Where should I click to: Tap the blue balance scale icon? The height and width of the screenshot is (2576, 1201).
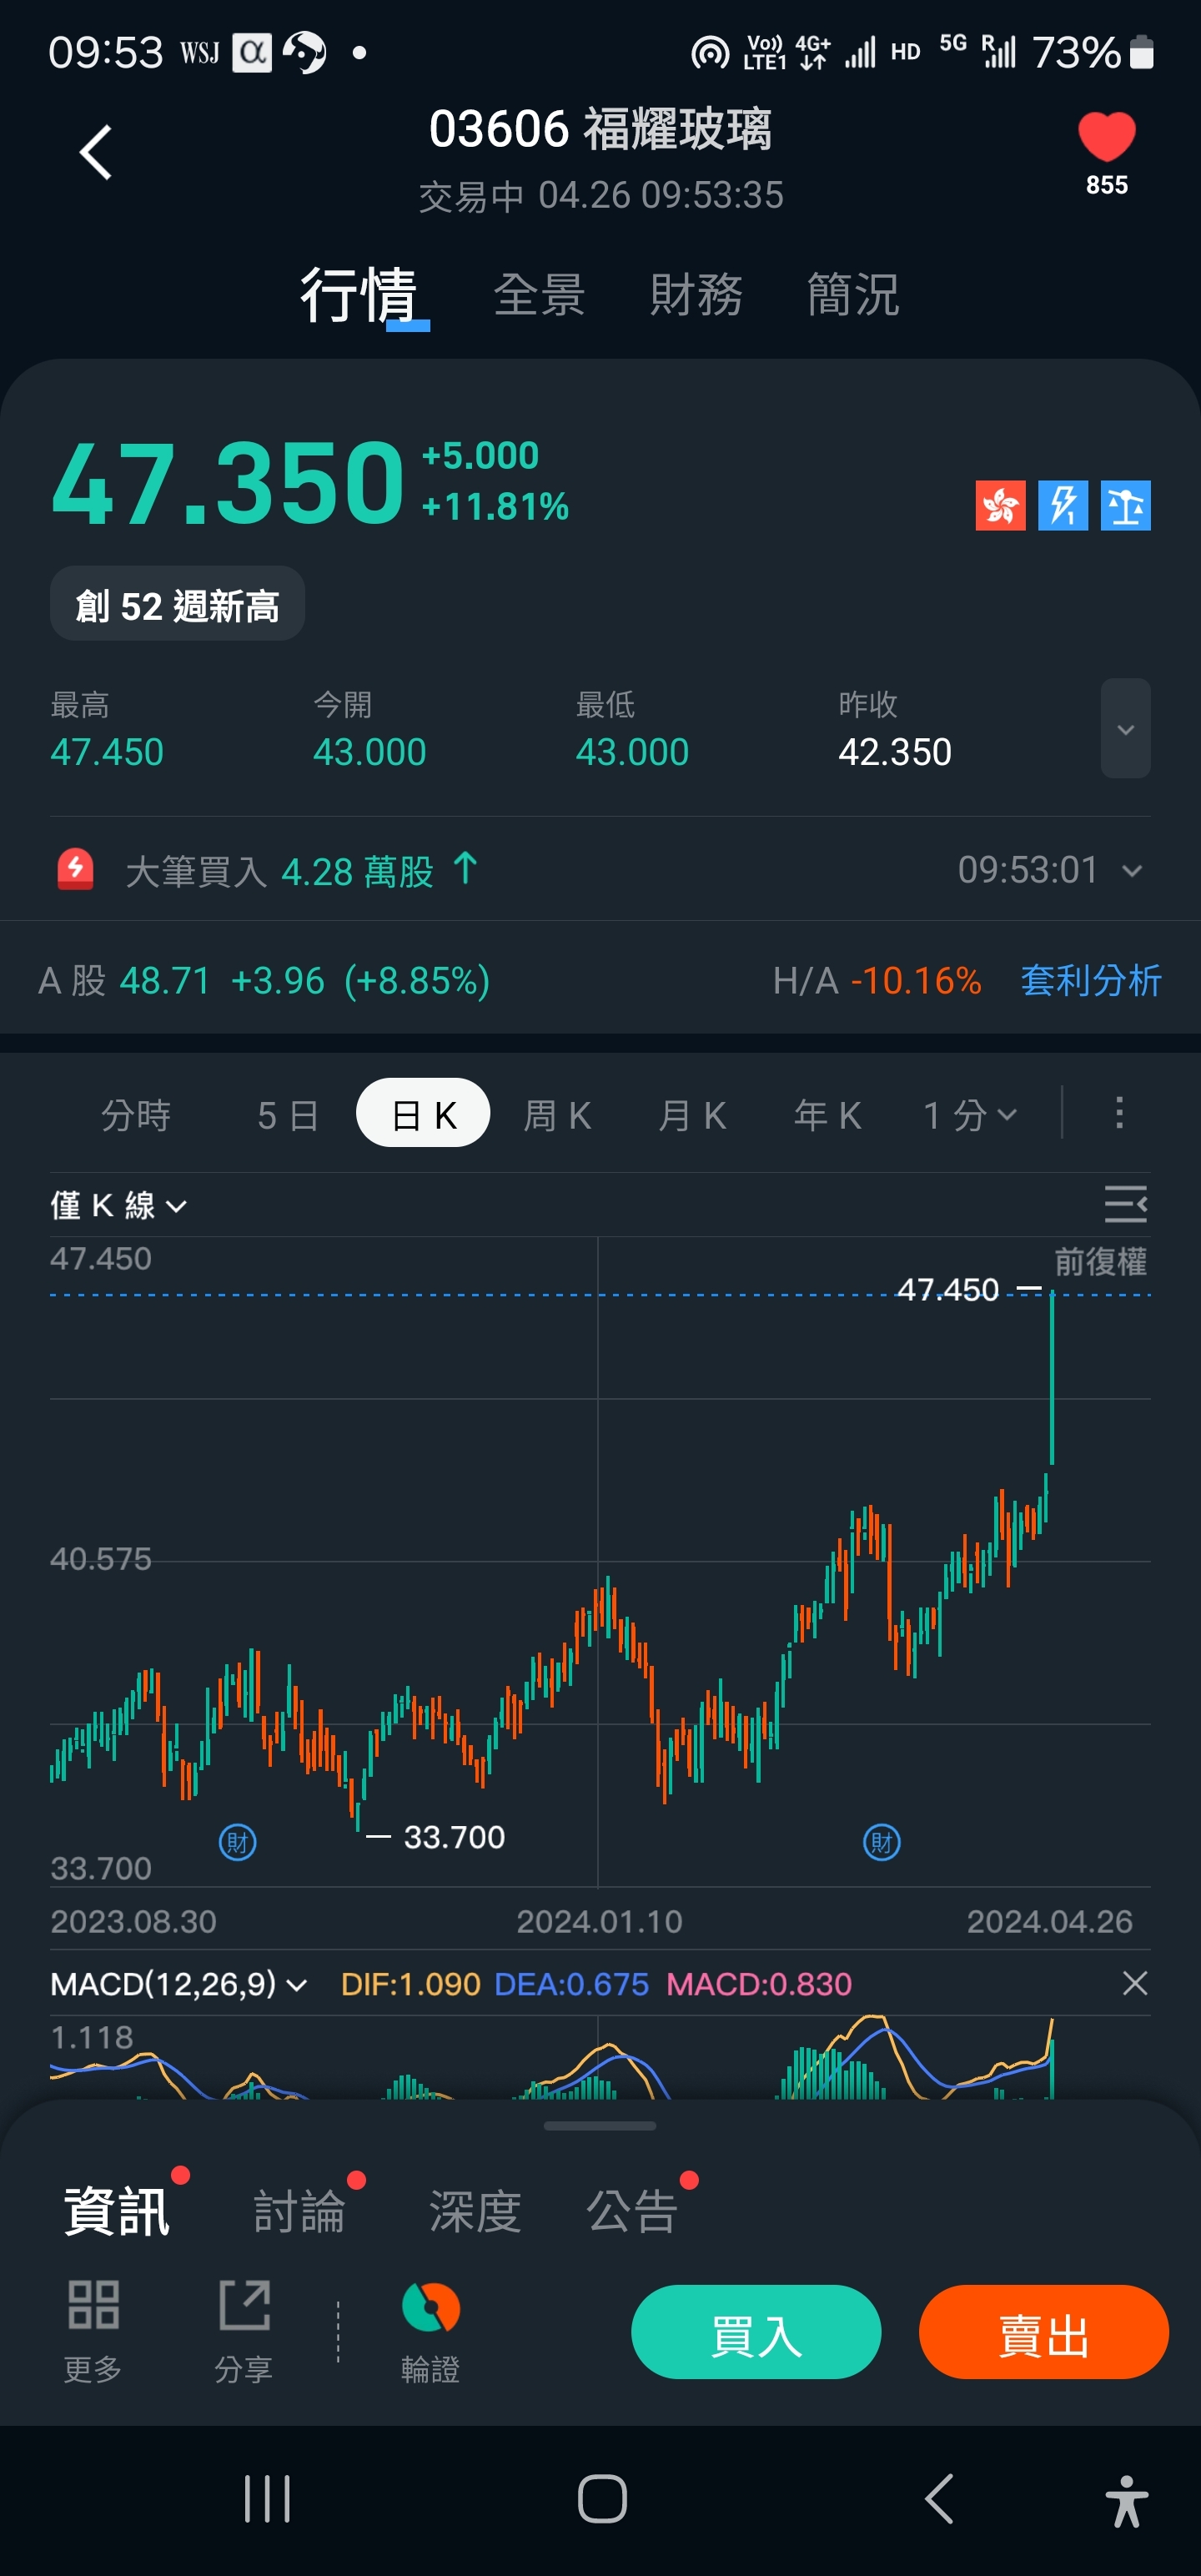pyautogui.click(x=1125, y=505)
